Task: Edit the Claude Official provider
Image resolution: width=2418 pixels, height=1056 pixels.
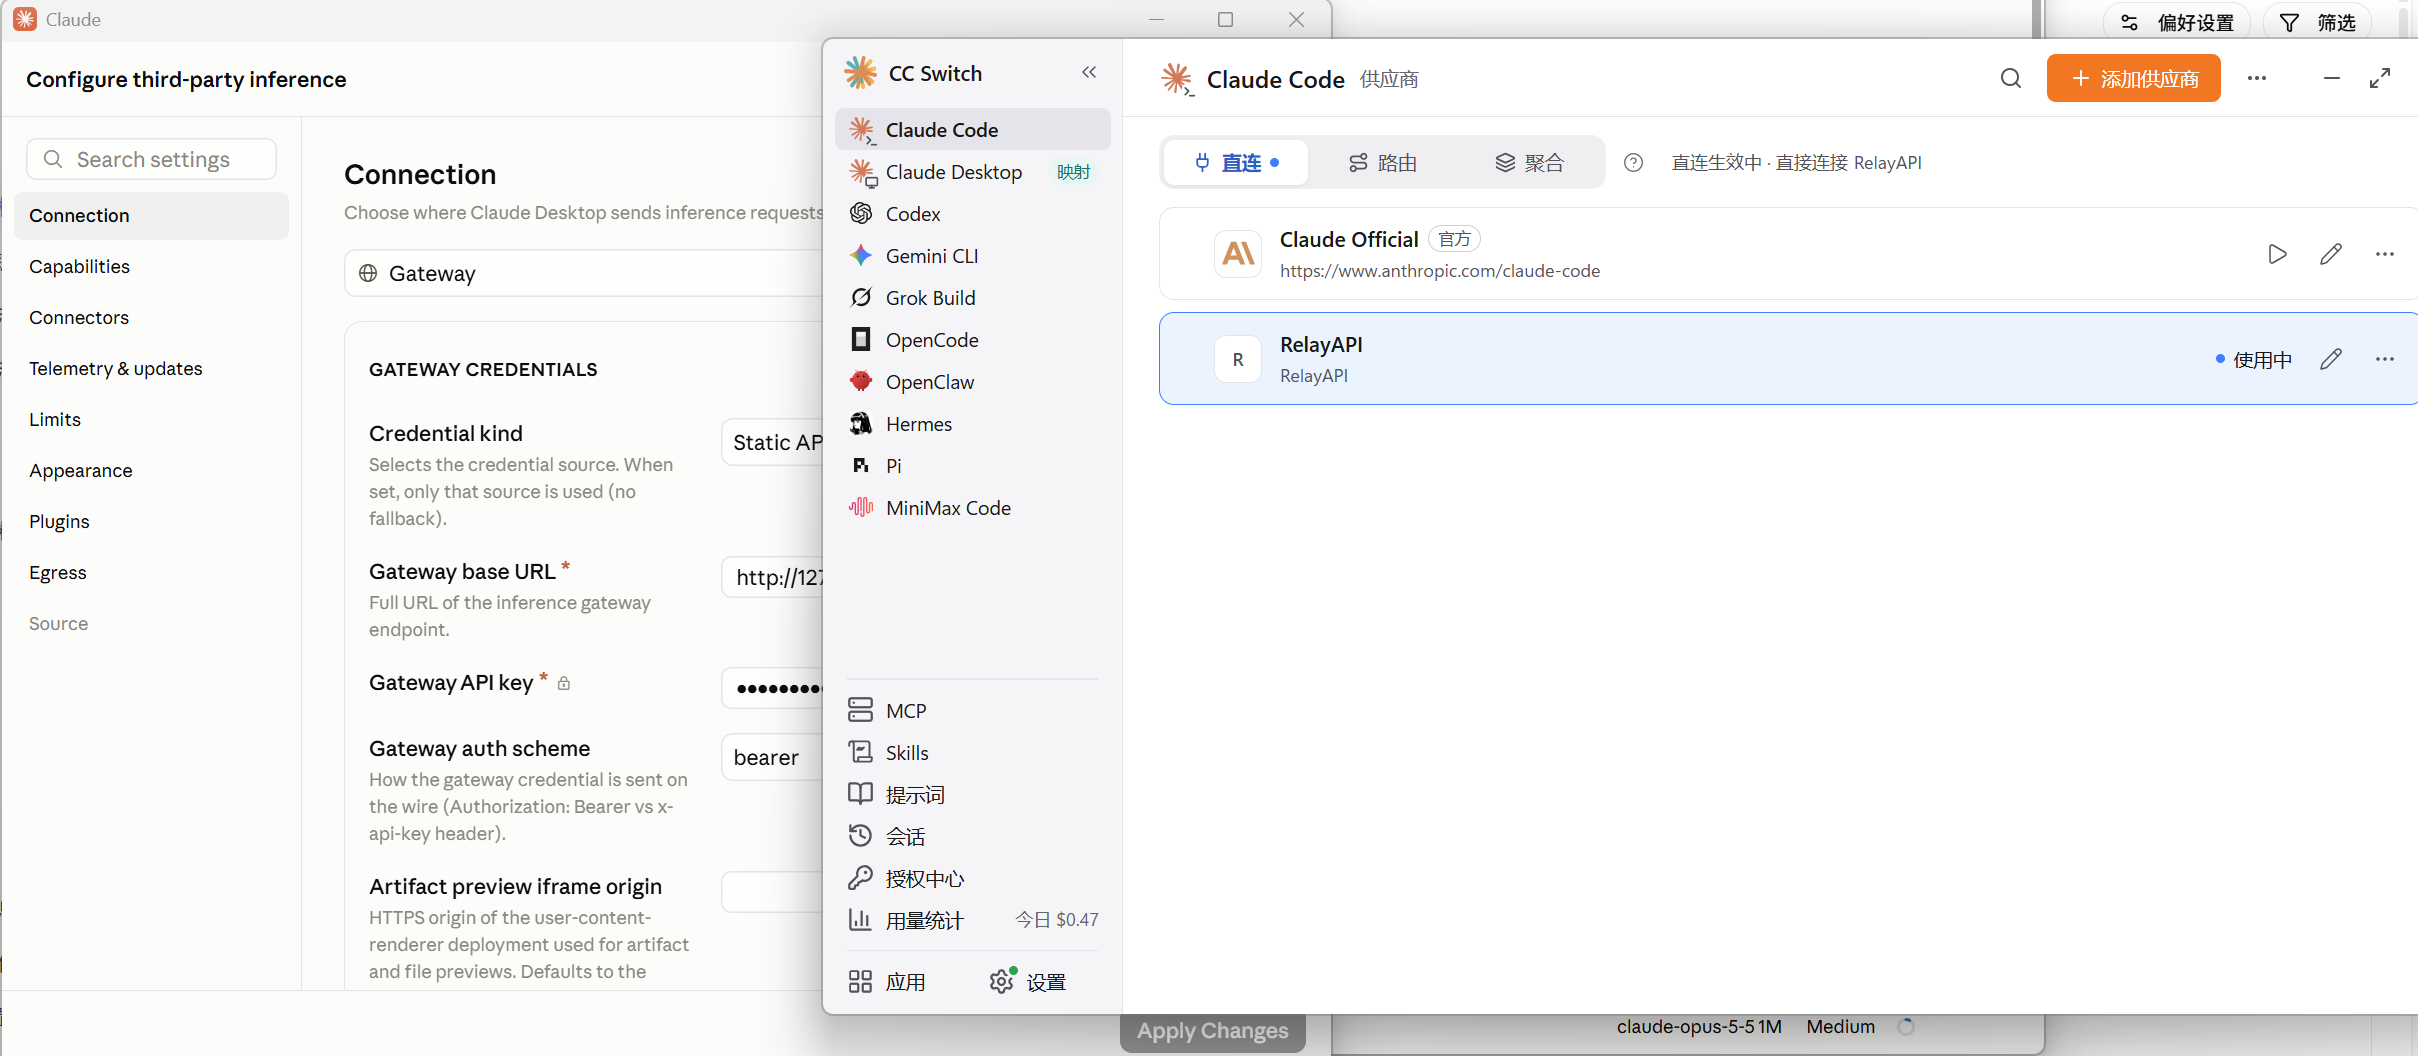Action: point(2331,254)
